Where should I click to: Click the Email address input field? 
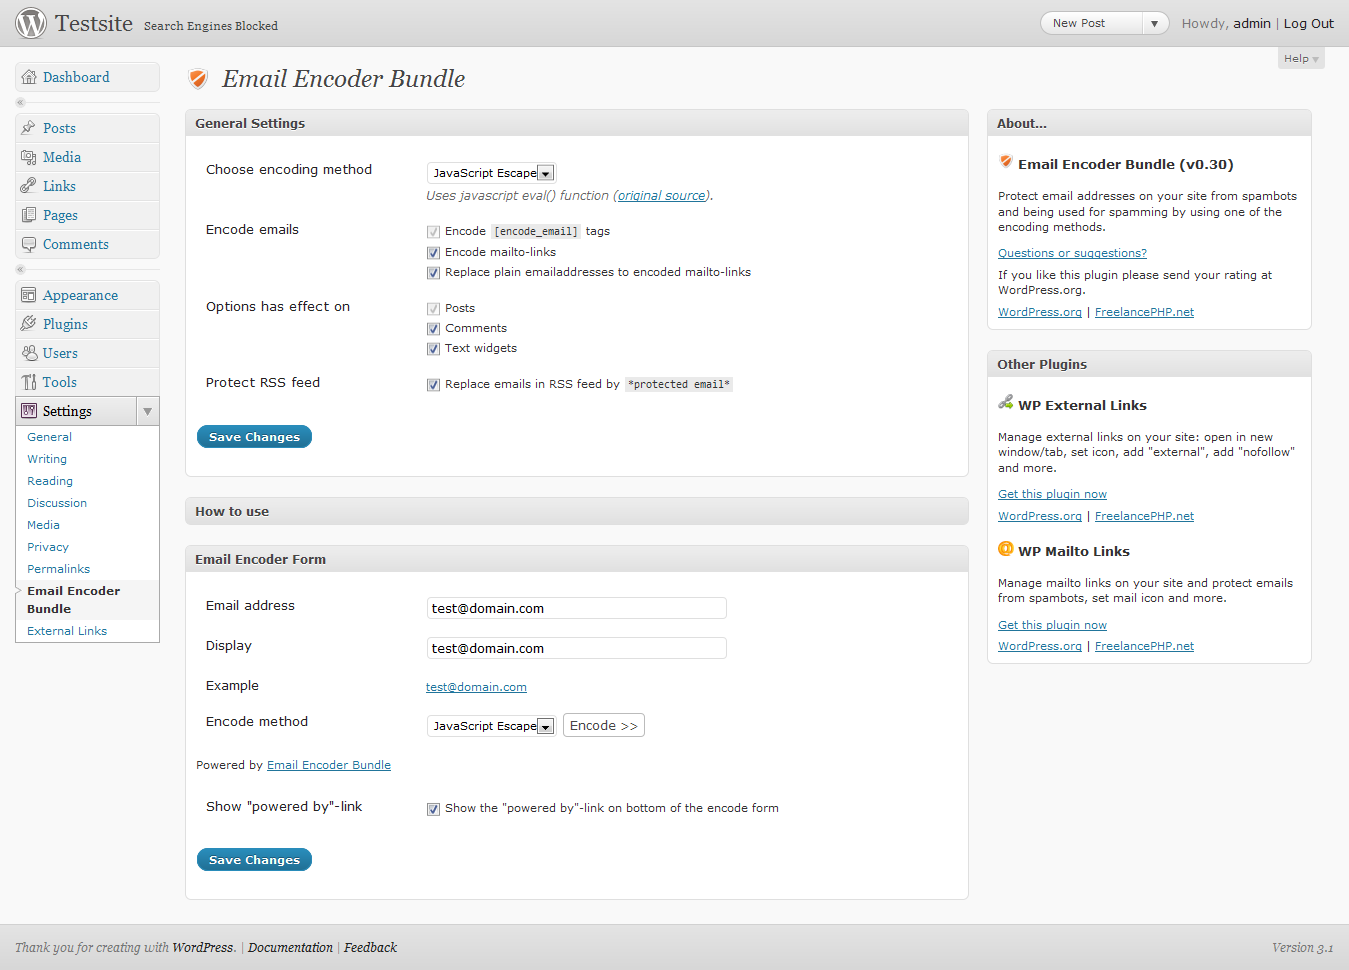coord(577,608)
